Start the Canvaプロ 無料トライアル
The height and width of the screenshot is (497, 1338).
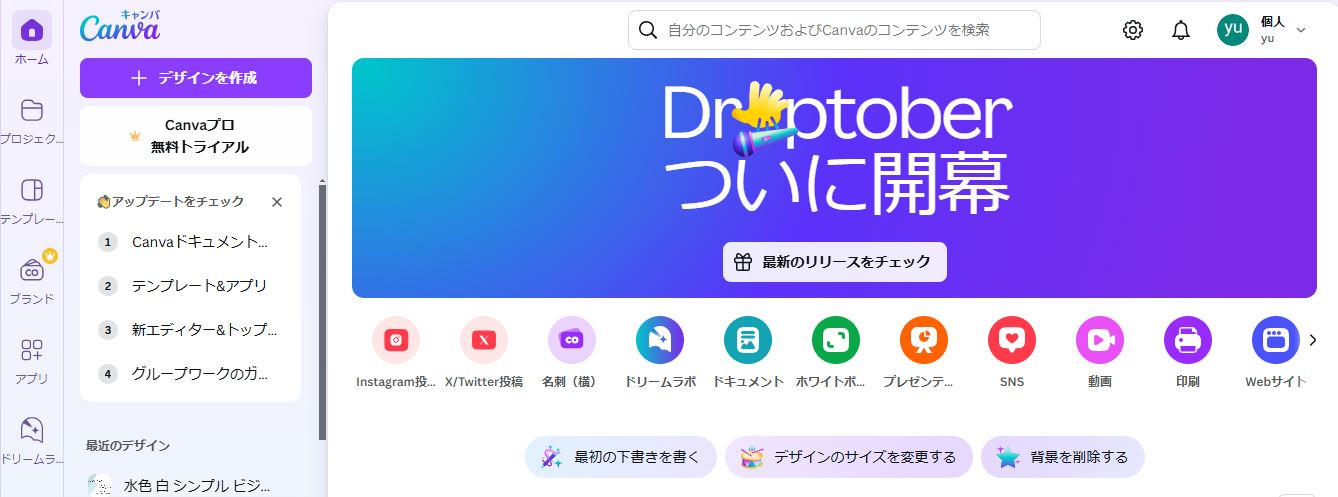tap(196, 136)
